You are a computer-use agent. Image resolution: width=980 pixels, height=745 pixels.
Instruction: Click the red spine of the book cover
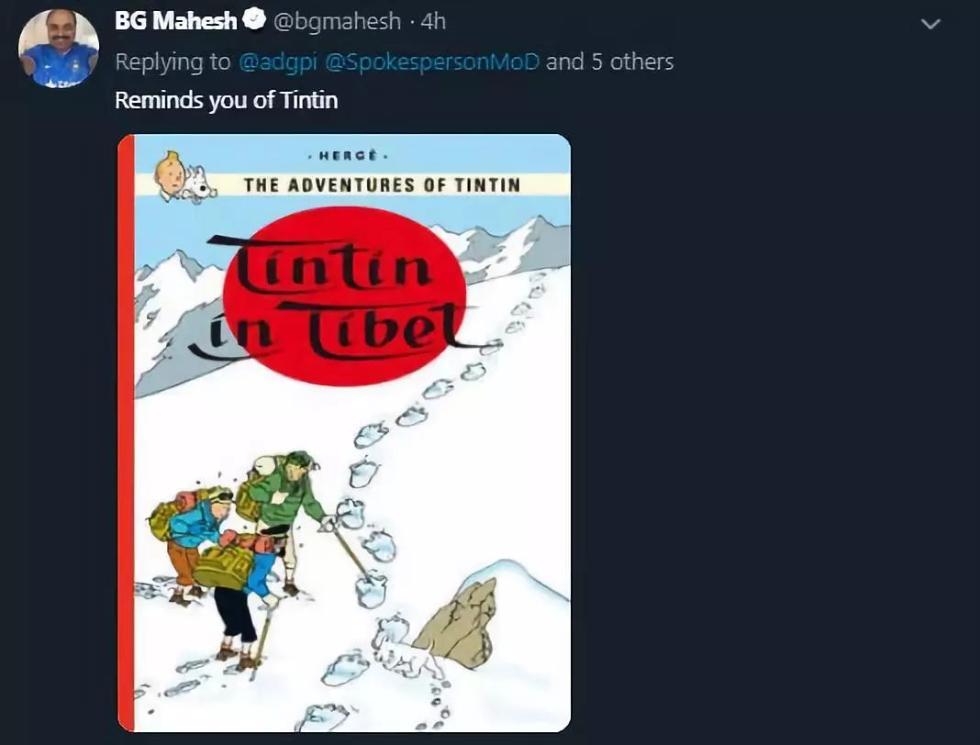tap(125, 430)
